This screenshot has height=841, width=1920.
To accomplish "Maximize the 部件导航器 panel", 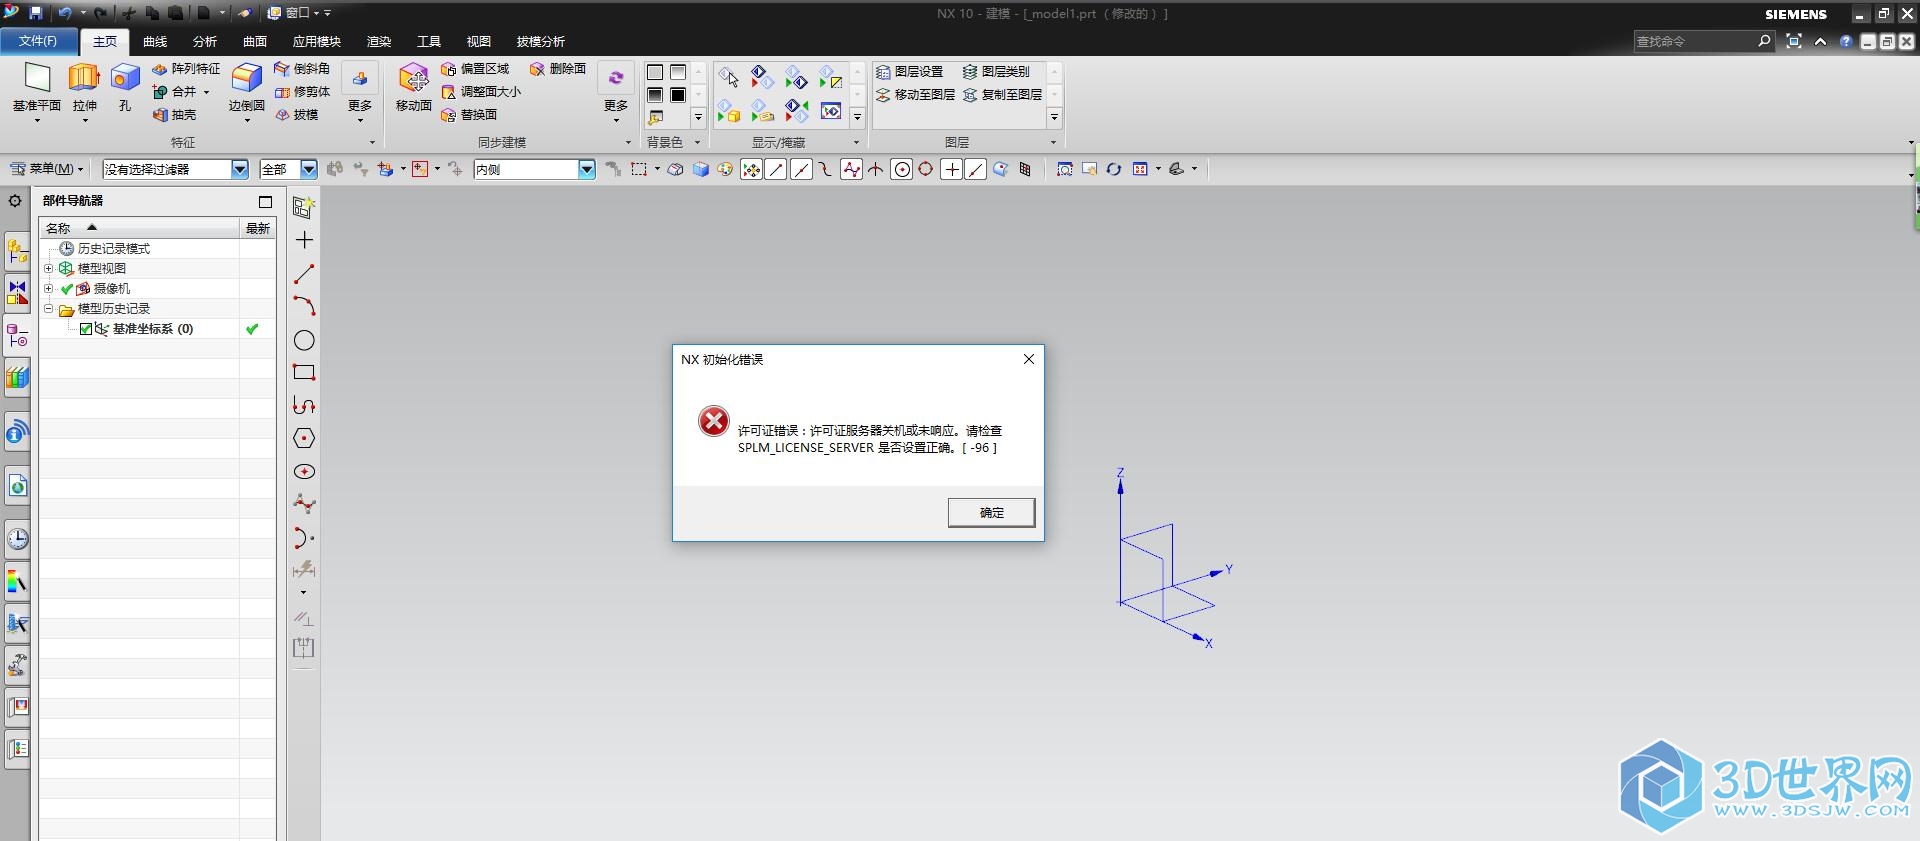I will tap(265, 201).
